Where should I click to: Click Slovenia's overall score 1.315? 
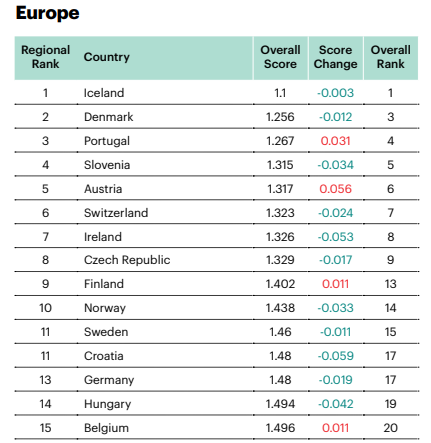tap(280, 165)
